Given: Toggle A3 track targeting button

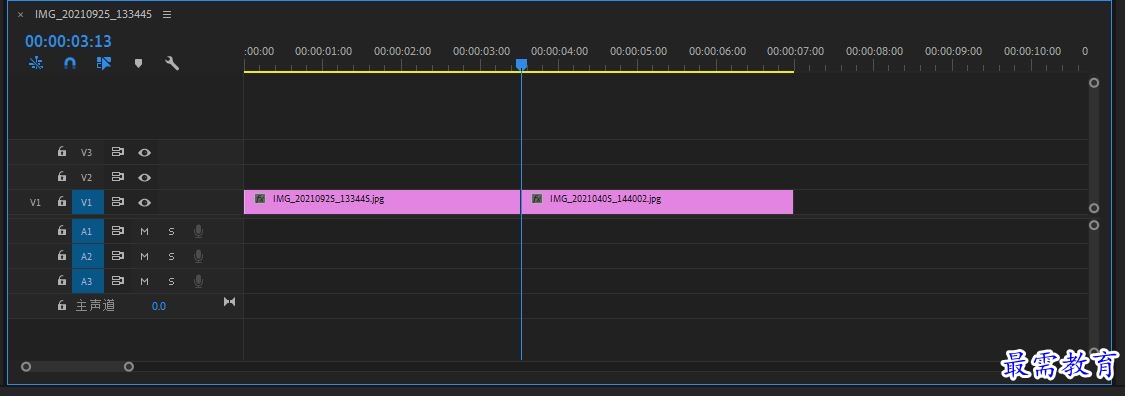Looking at the screenshot, I should tap(87, 280).
